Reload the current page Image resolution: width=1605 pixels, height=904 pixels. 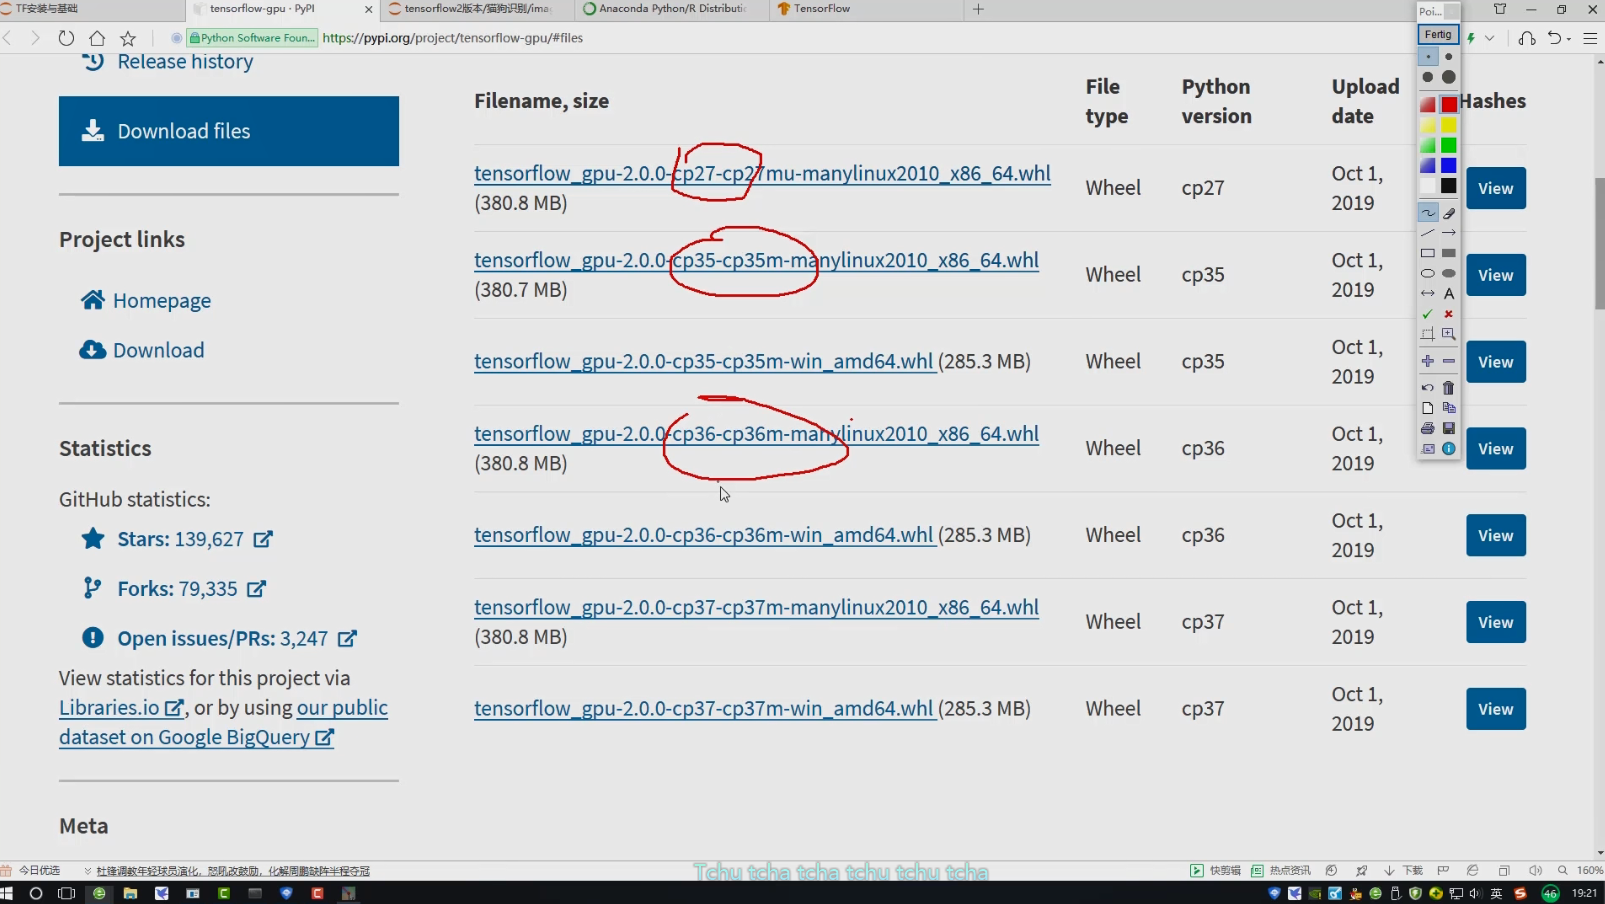[66, 38]
